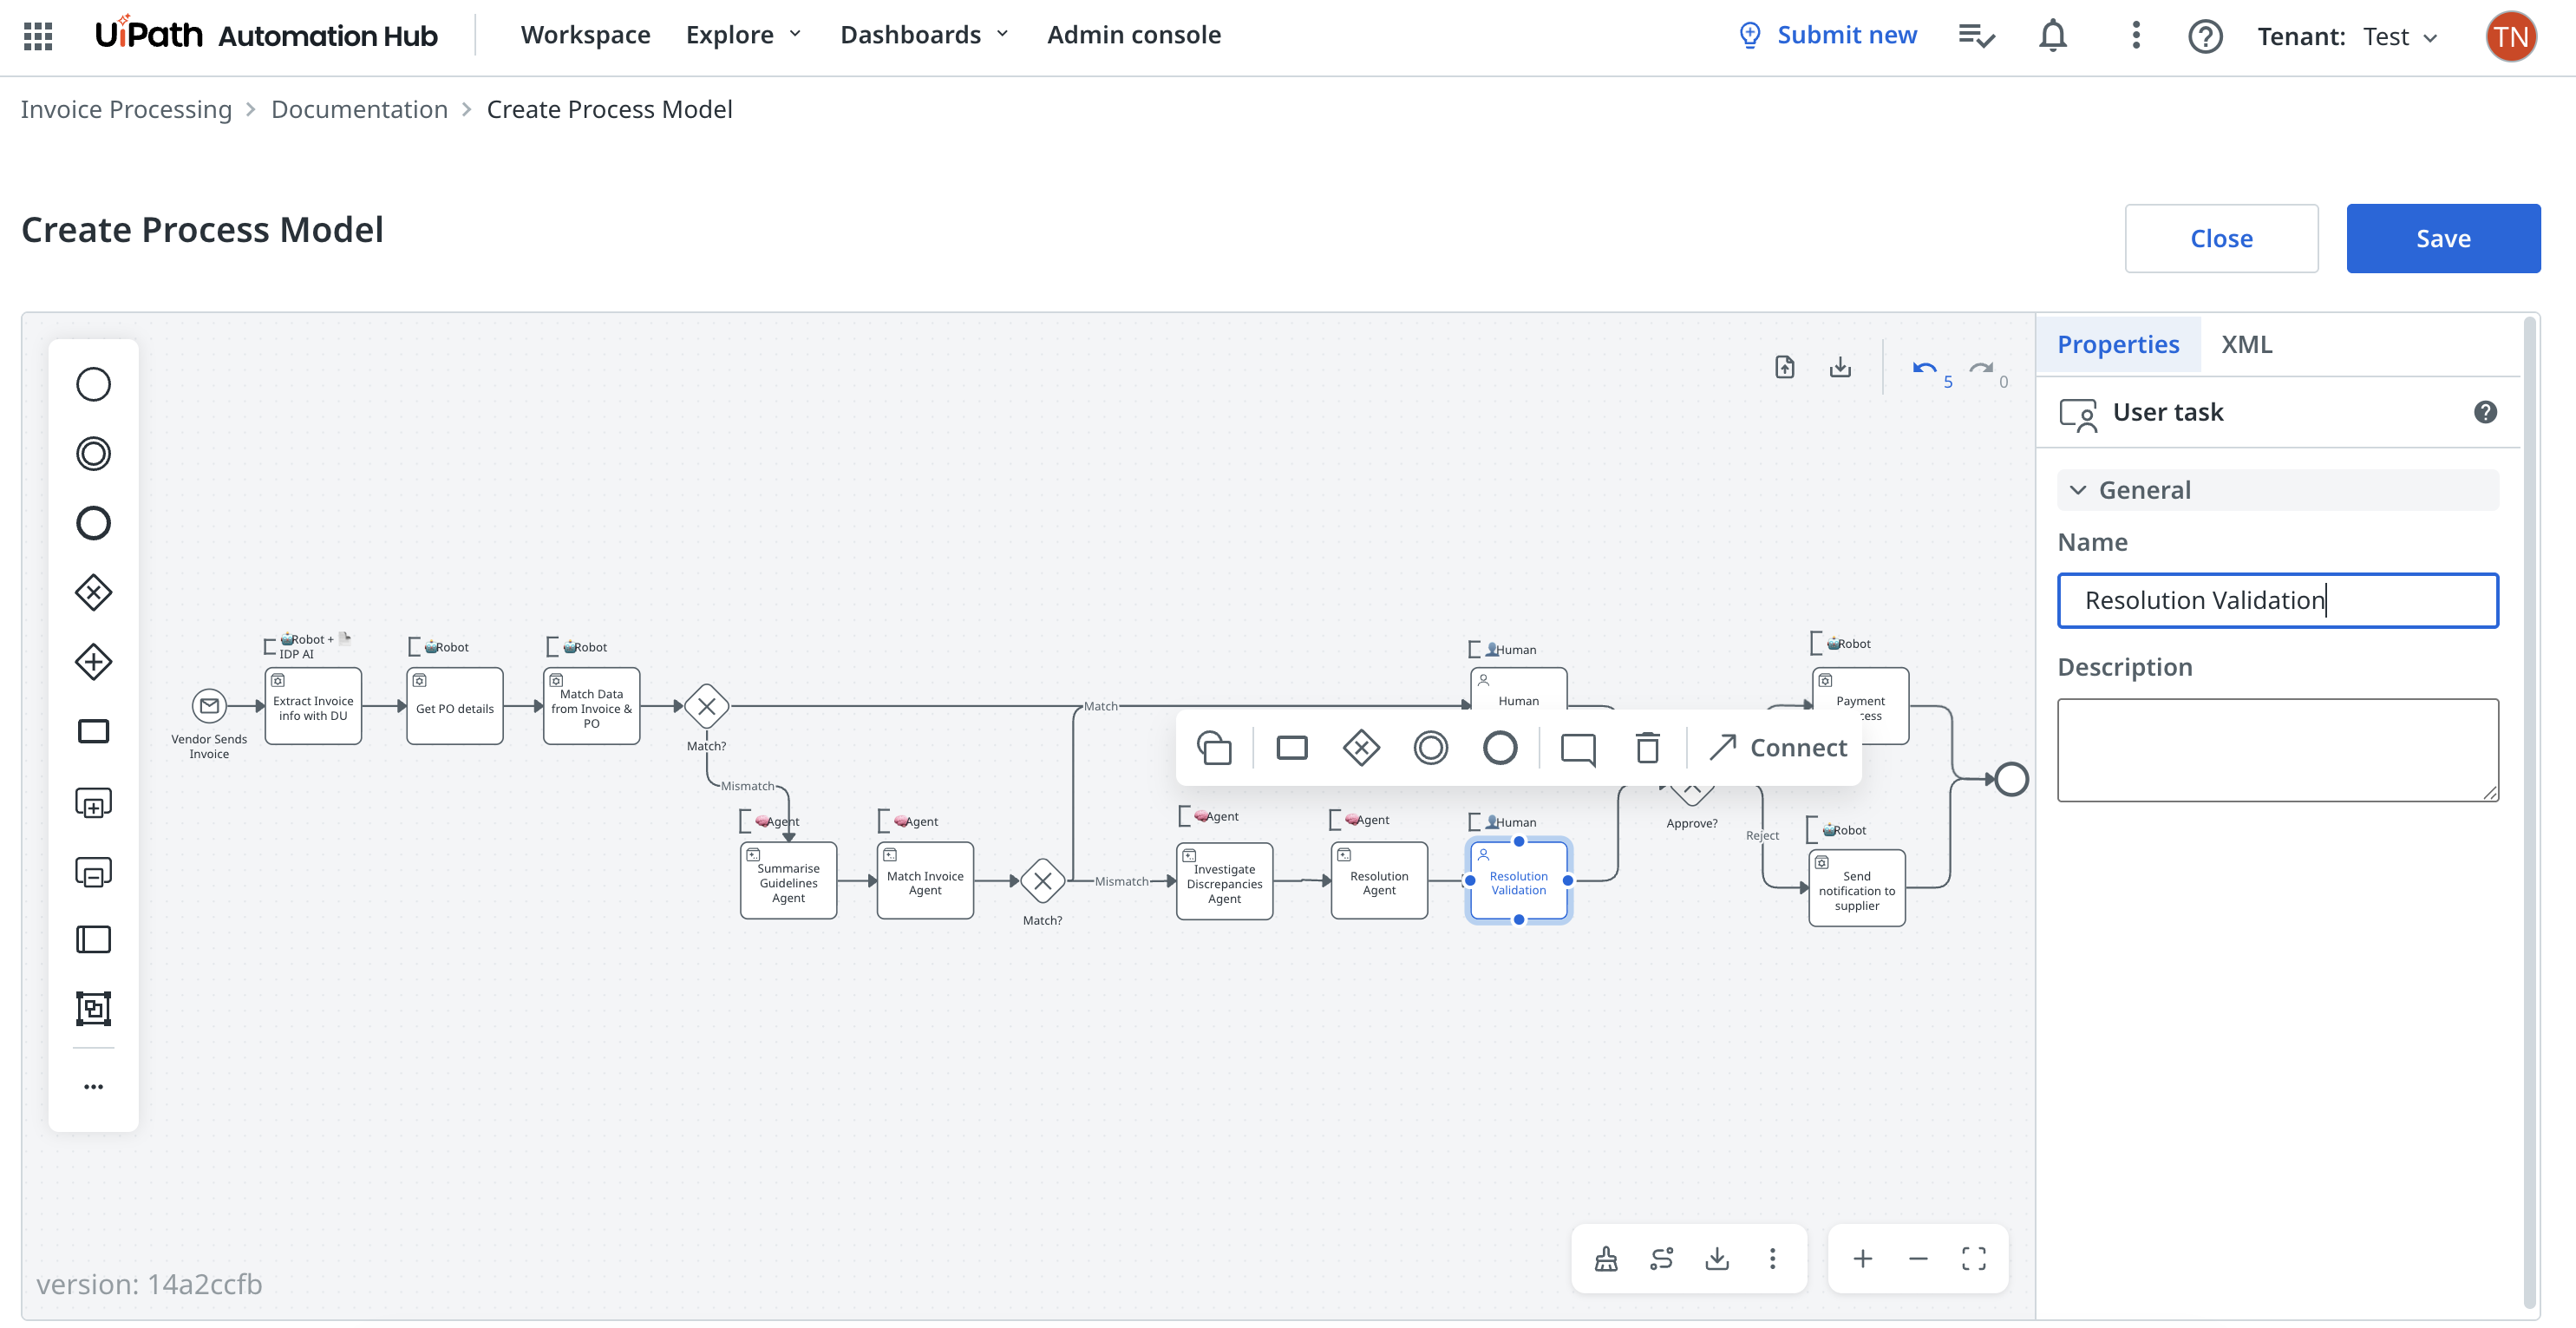
Task: Fit diagram to viewport
Action: (x=1974, y=1258)
